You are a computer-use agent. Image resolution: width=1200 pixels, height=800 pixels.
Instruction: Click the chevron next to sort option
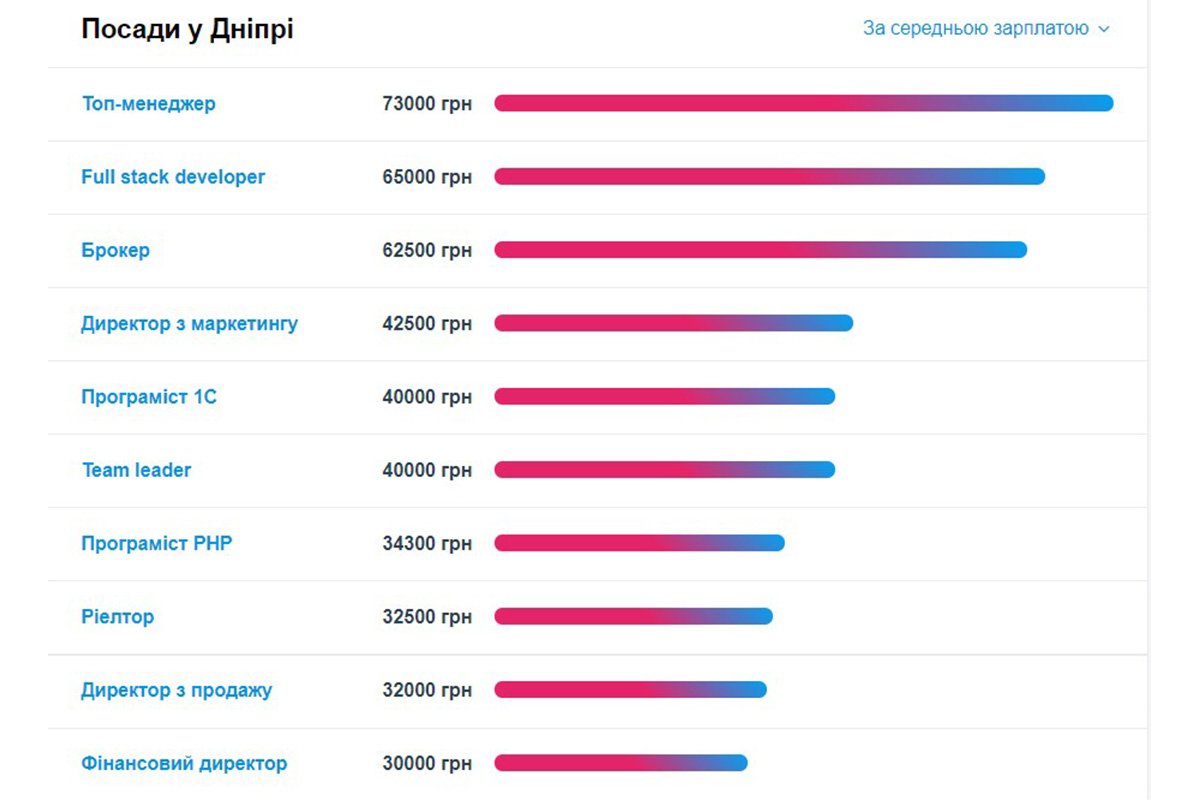pyautogui.click(x=1104, y=30)
